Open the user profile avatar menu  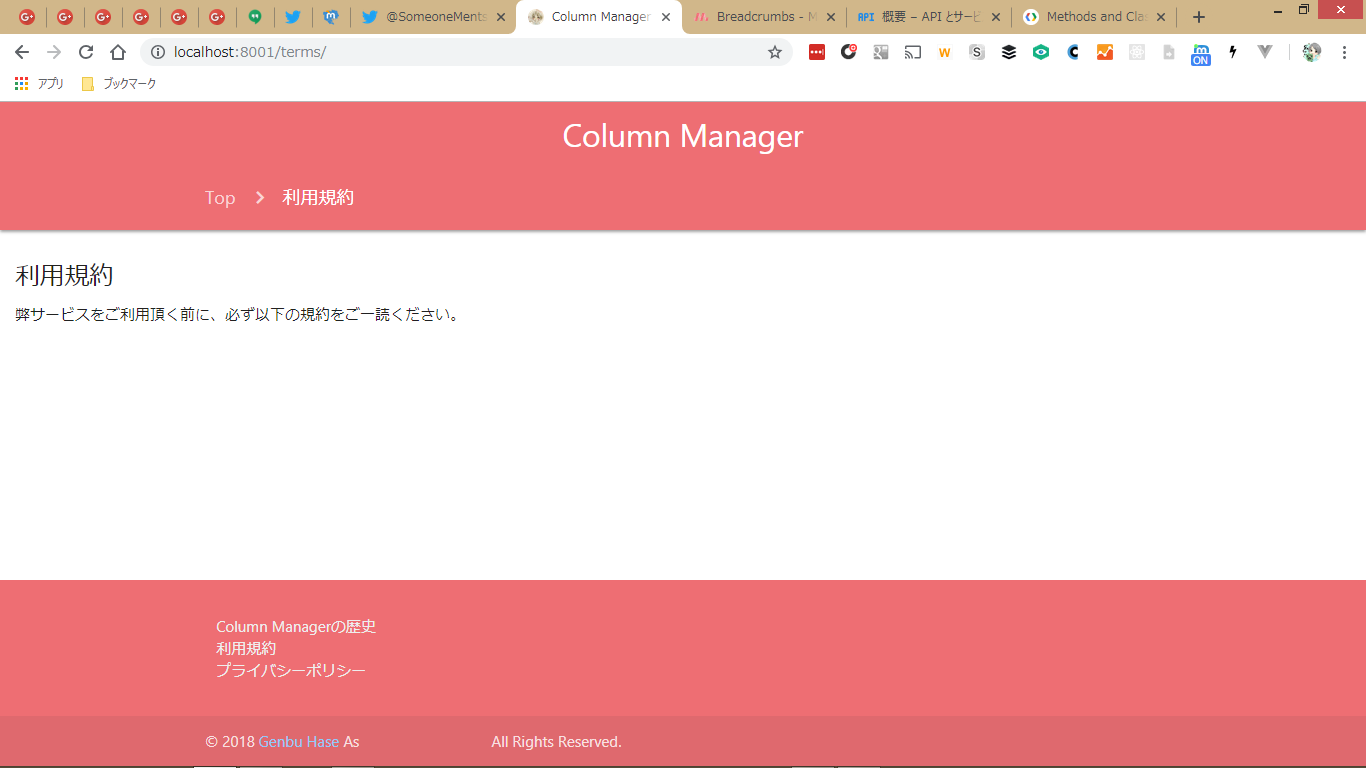(x=1312, y=52)
